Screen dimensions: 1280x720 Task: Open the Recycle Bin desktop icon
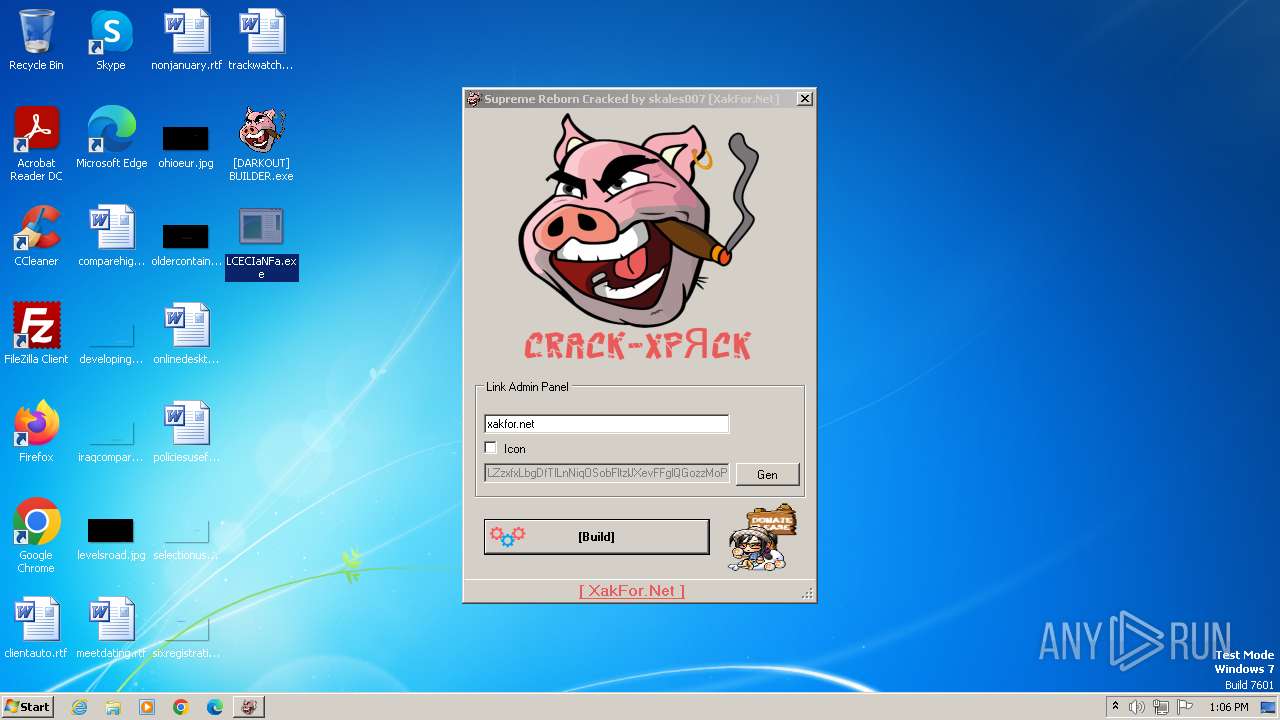click(x=36, y=40)
